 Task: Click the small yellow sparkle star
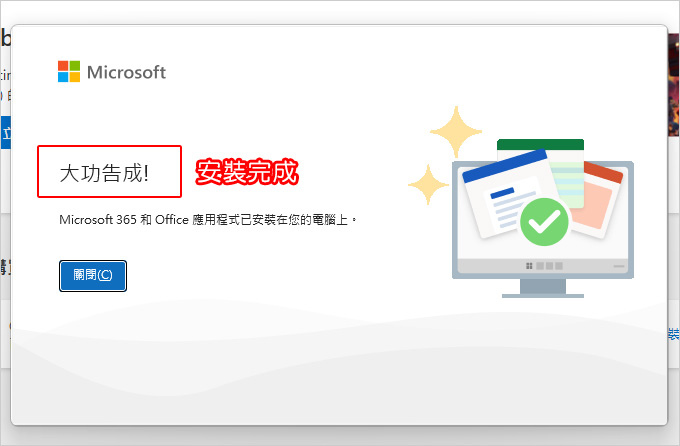[x=428, y=184]
